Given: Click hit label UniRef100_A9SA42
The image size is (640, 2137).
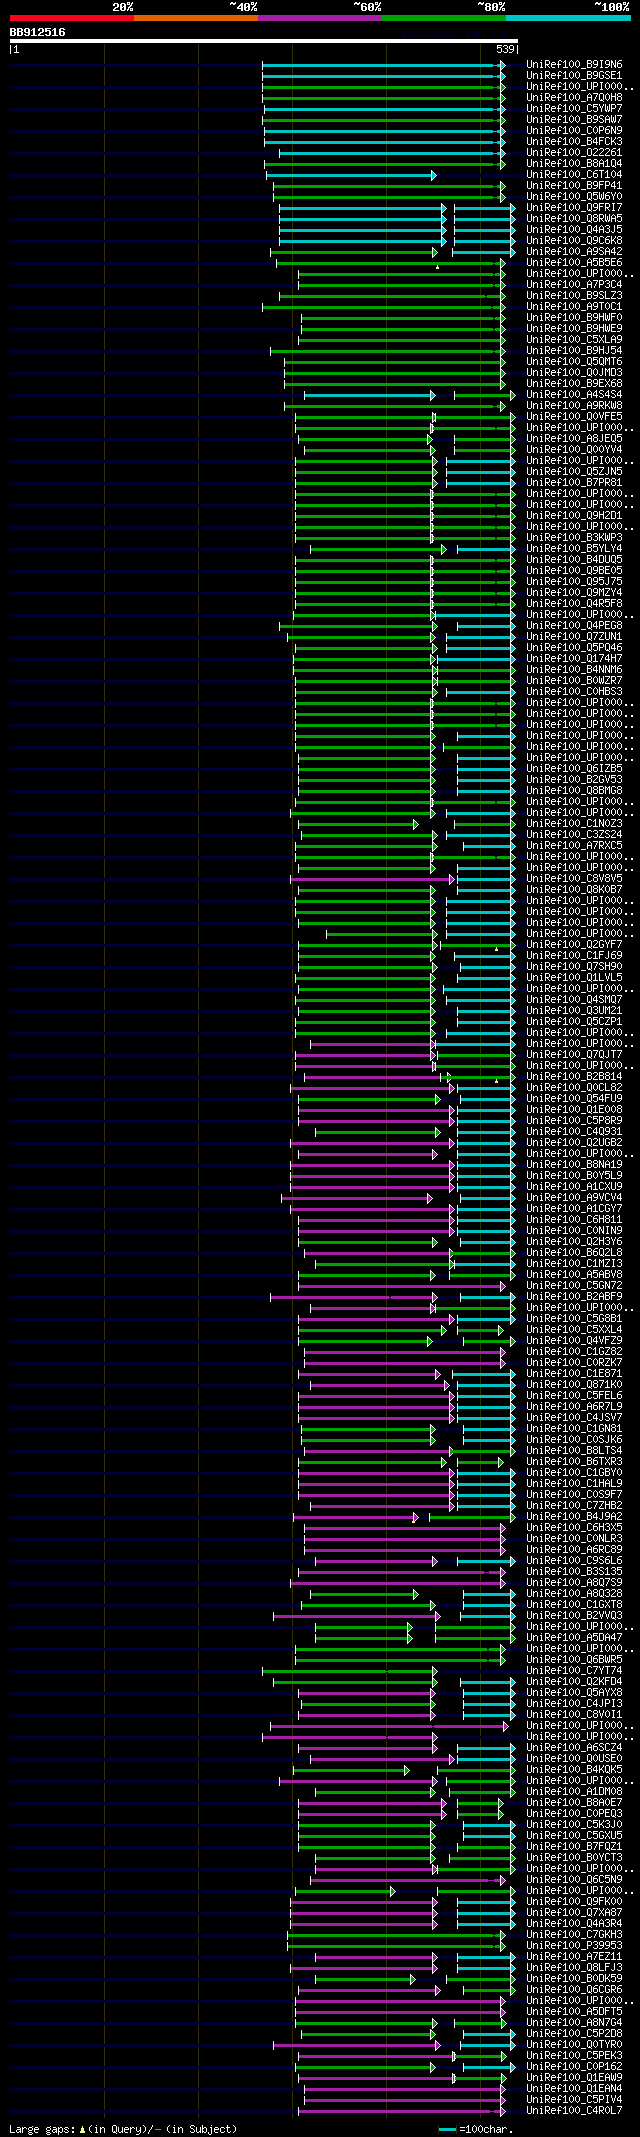Looking at the screenshot, I should [x=574, y=251].
